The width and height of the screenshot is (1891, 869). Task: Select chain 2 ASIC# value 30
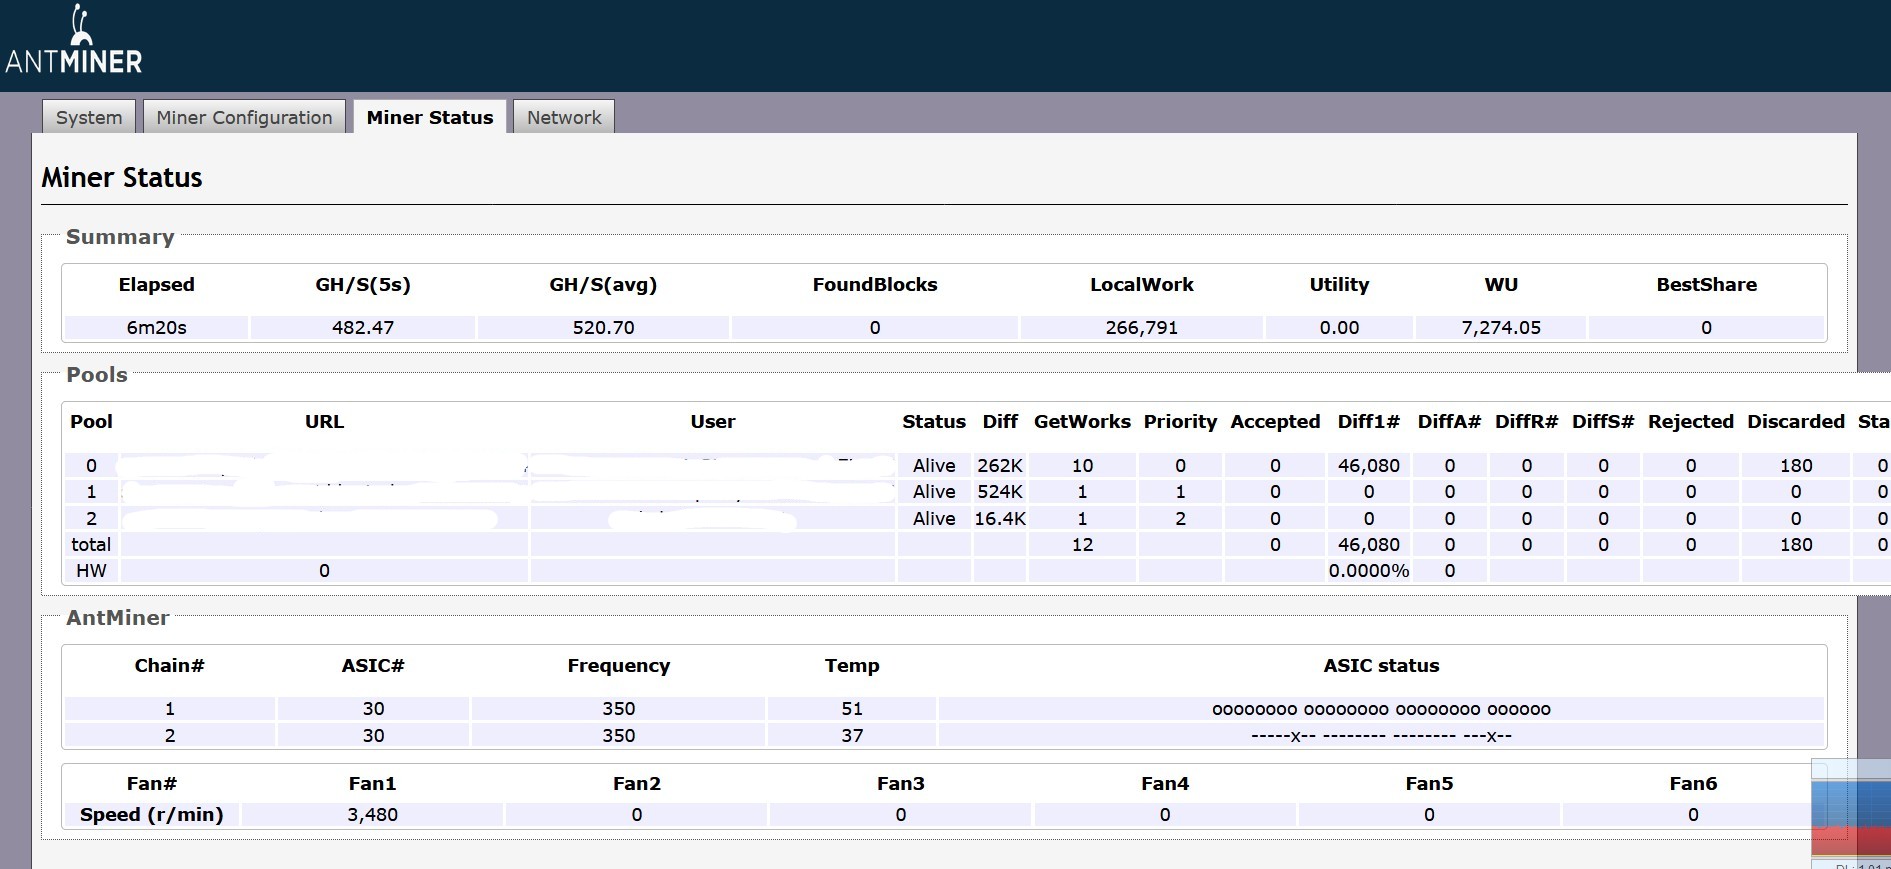(373, 736)
